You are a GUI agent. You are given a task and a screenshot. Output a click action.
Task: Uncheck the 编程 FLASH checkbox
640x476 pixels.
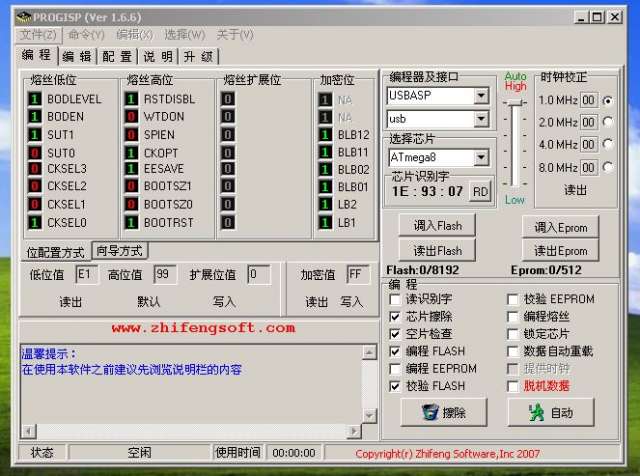pos(396,351)
